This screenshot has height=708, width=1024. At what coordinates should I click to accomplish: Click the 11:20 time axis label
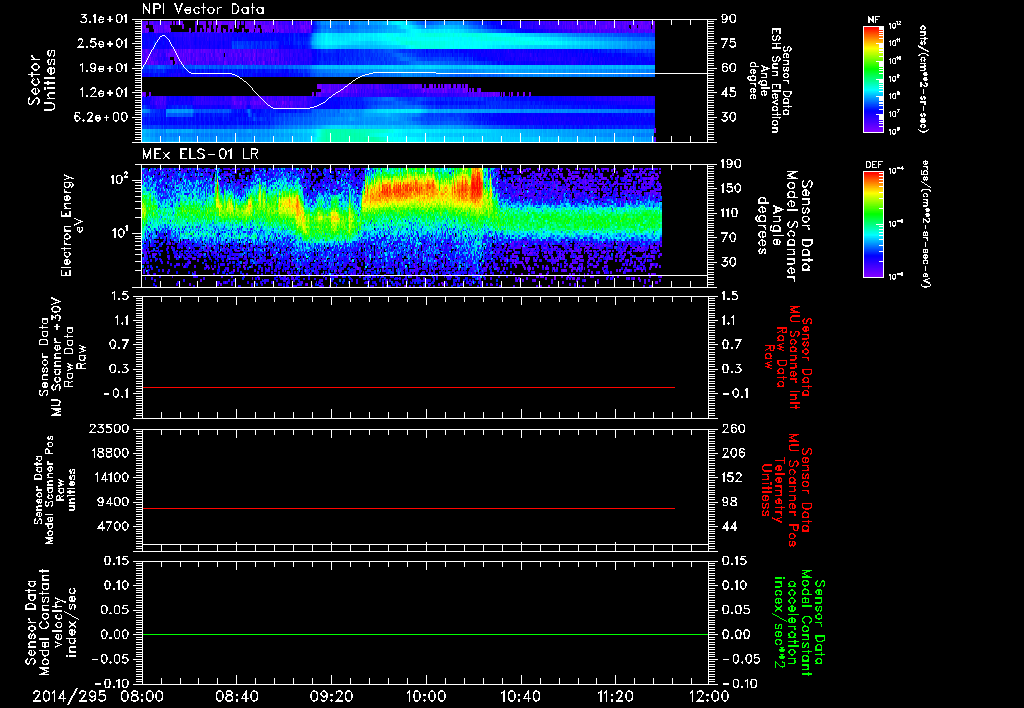(615, 697)
